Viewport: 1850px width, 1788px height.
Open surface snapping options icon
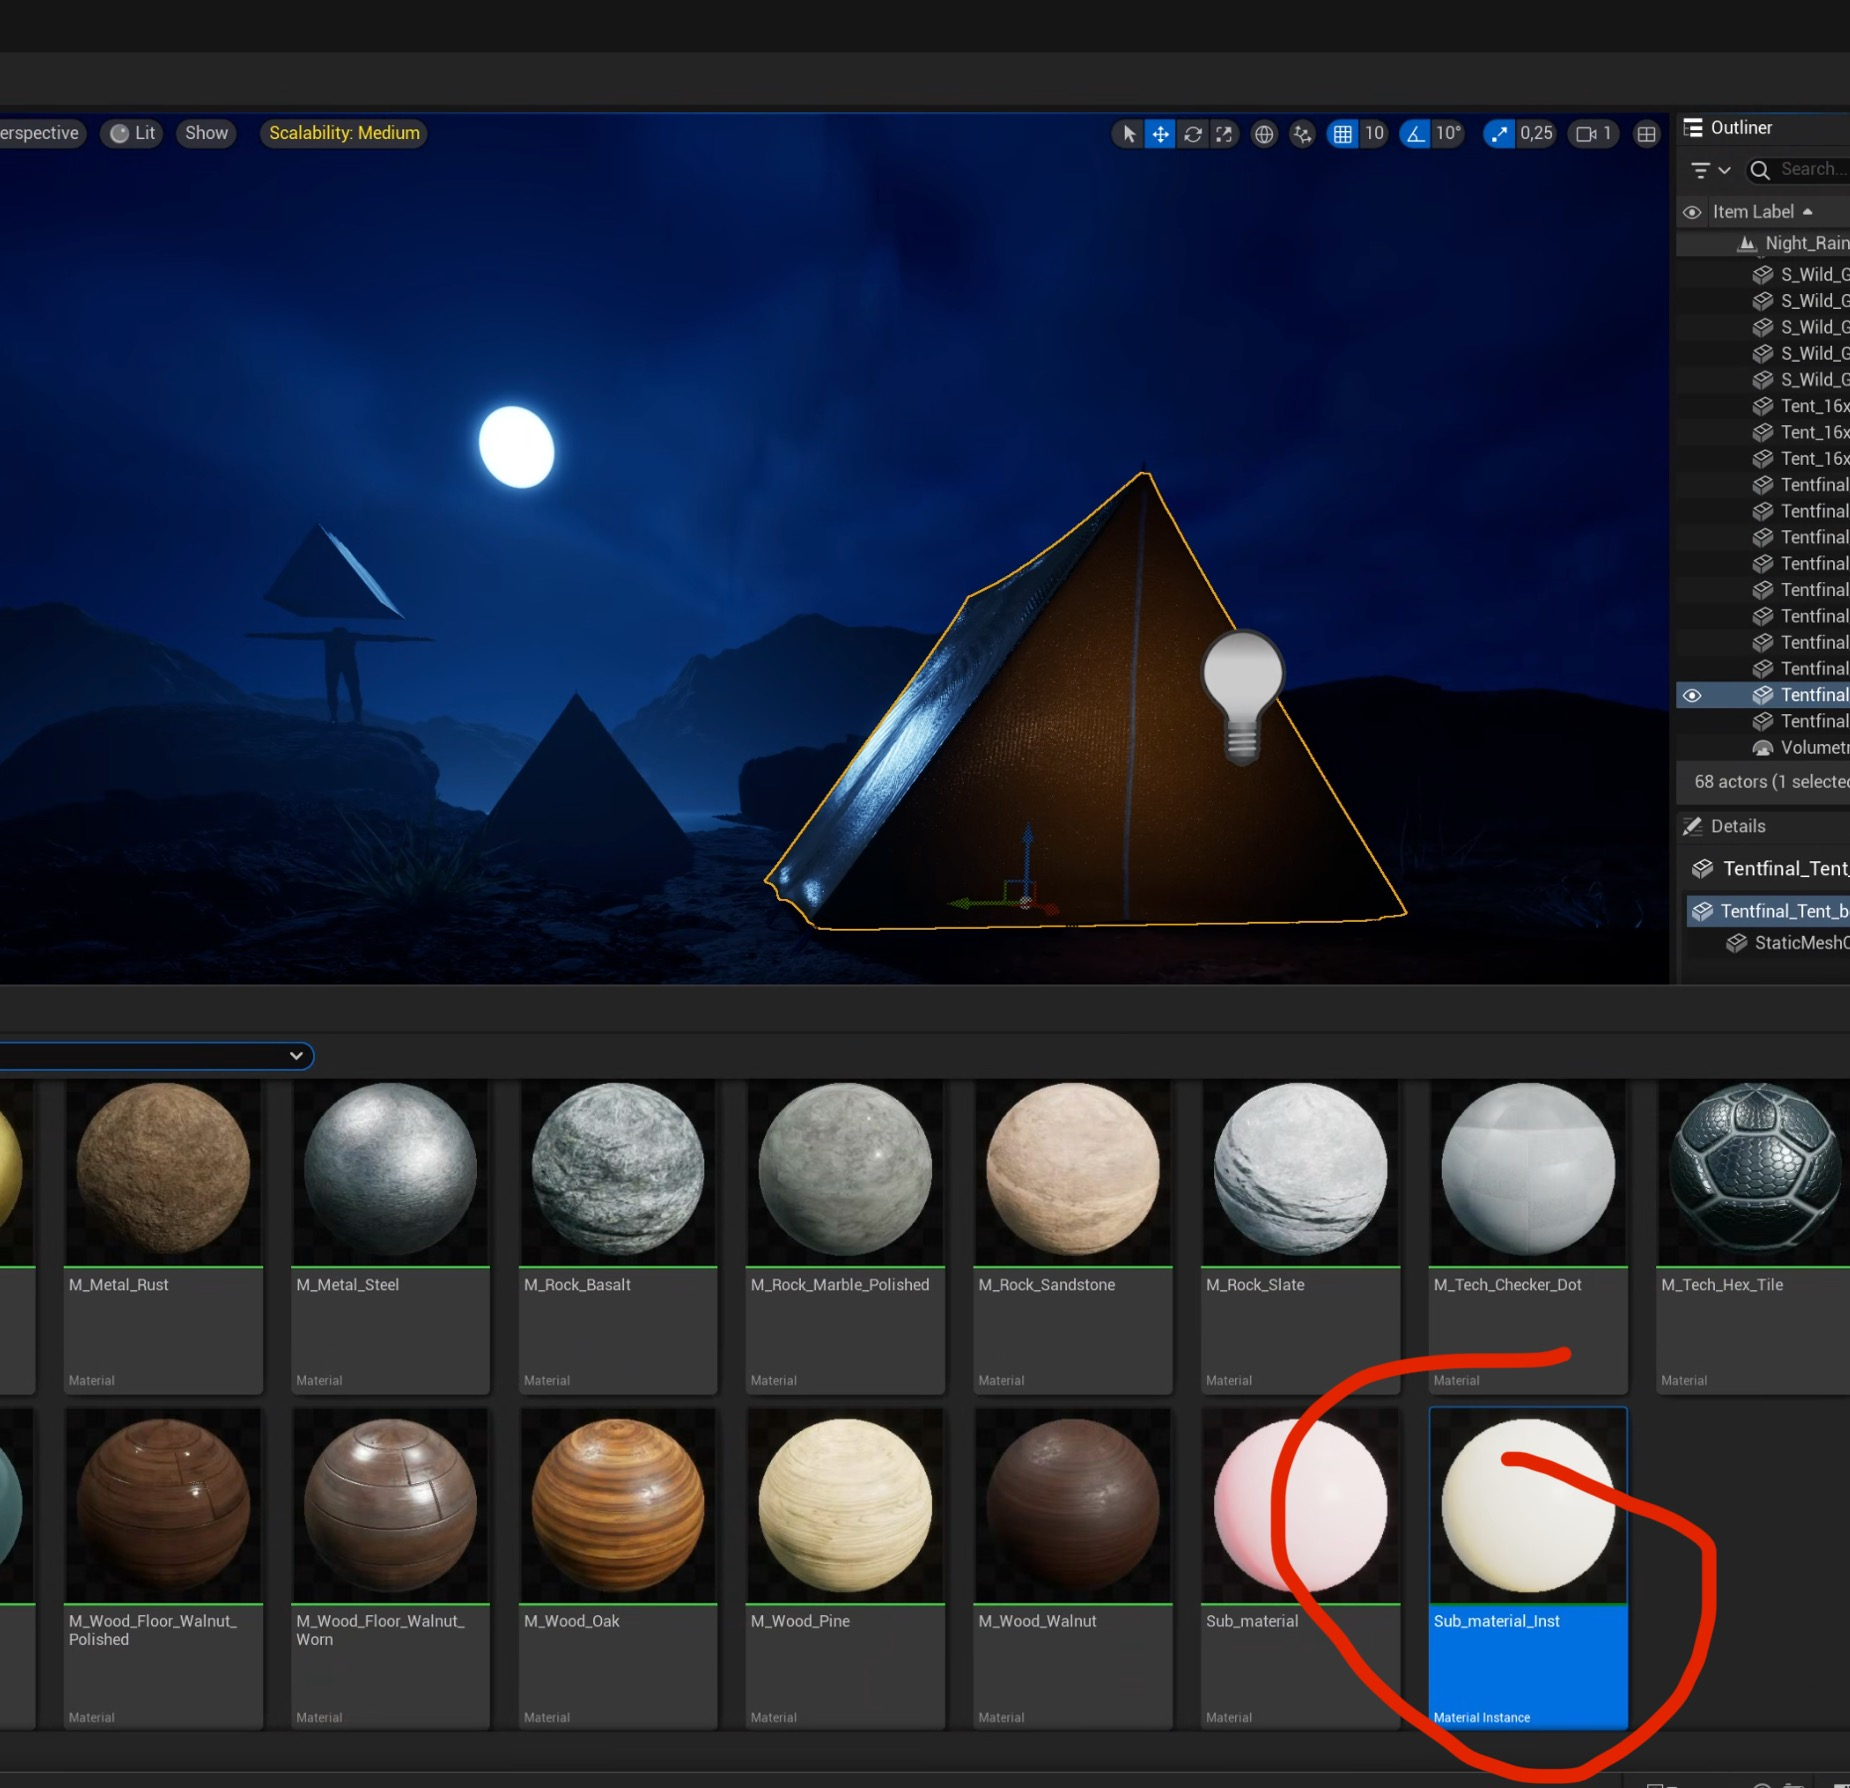[1302, 134]
